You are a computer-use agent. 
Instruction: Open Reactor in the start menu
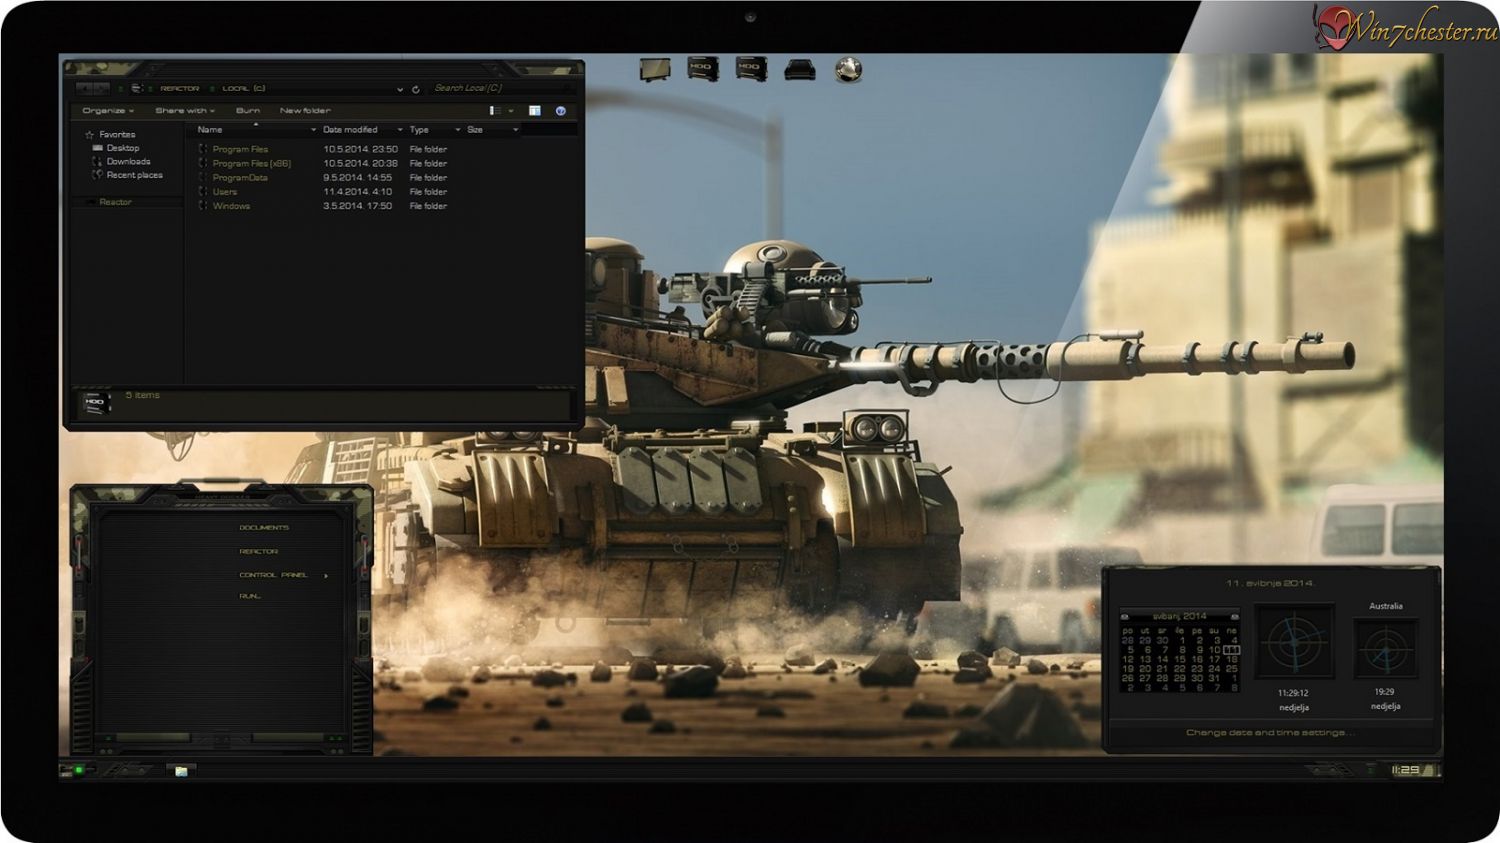click(x=259, y=552)
